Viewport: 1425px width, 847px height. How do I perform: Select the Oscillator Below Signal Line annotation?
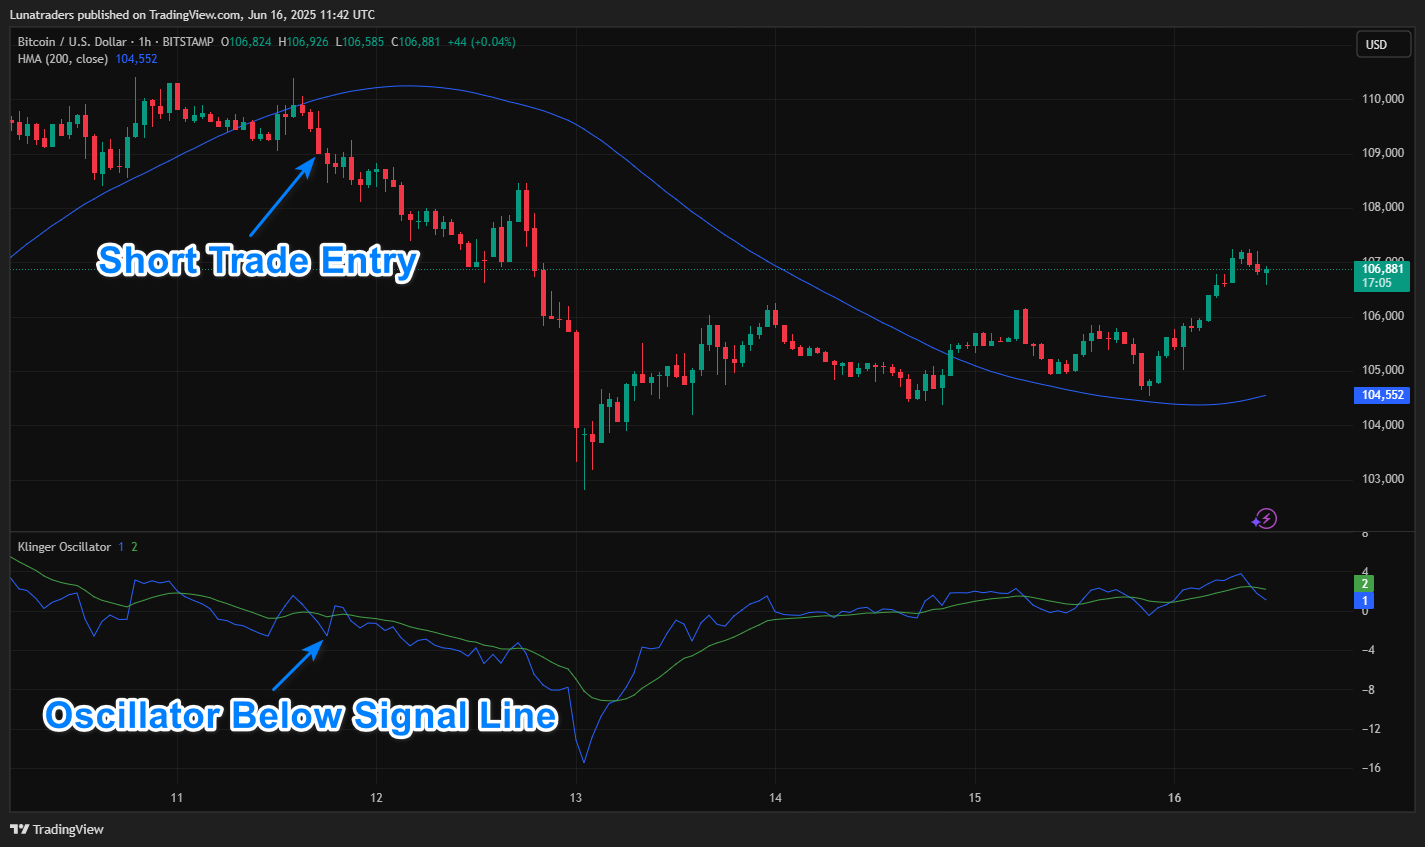click(300, 716)
